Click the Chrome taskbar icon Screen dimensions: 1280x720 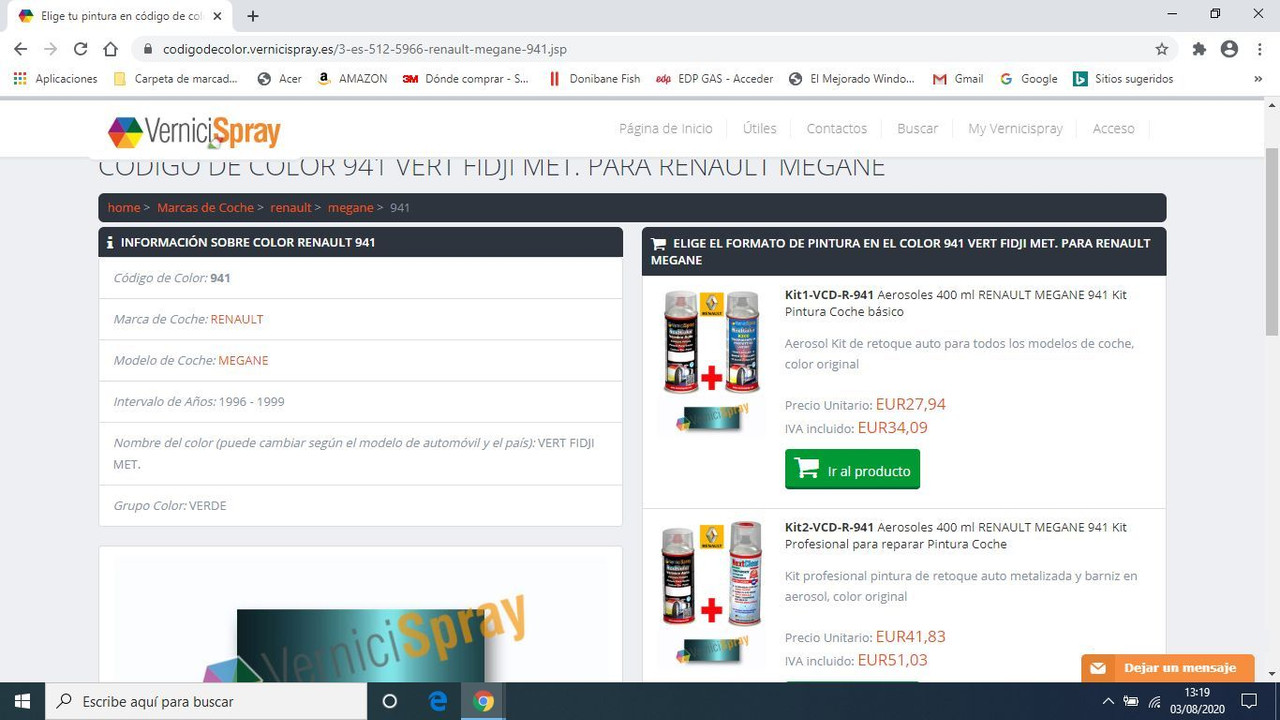click(484, 701)
